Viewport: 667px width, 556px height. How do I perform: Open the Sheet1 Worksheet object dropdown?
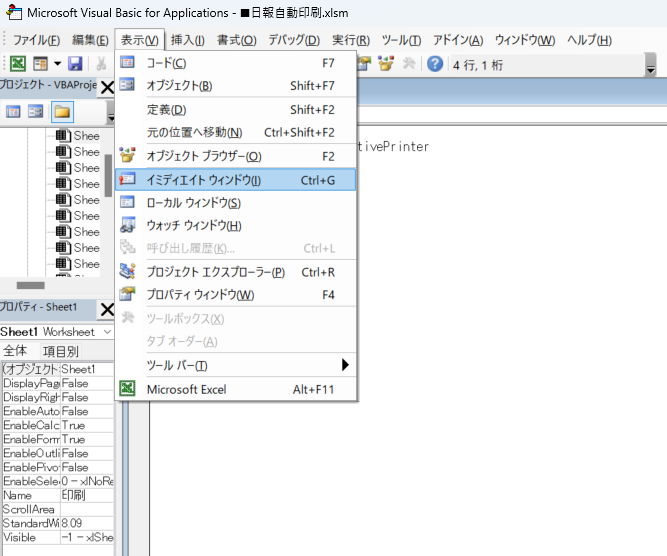[108, 332]
